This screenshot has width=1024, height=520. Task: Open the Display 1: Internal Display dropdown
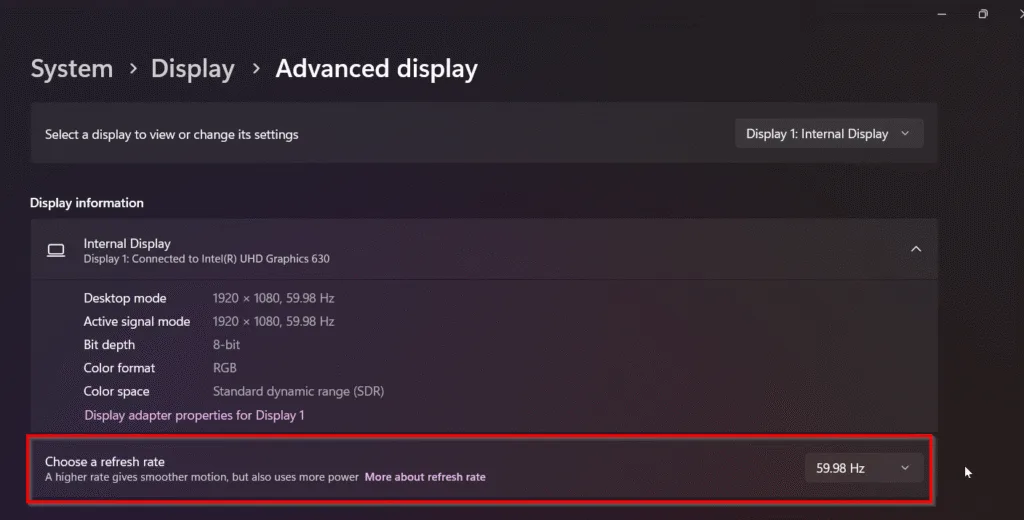click(828, 134)
